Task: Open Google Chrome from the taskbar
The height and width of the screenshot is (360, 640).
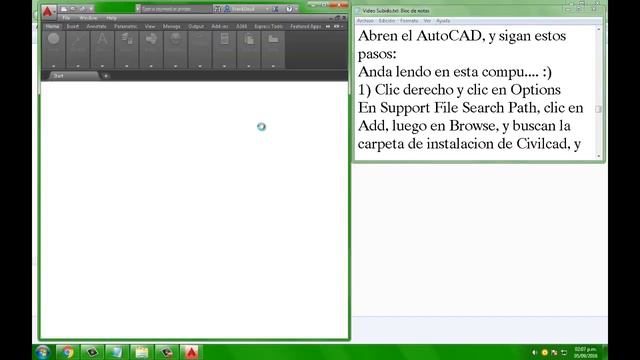Action: pos(67,352)
